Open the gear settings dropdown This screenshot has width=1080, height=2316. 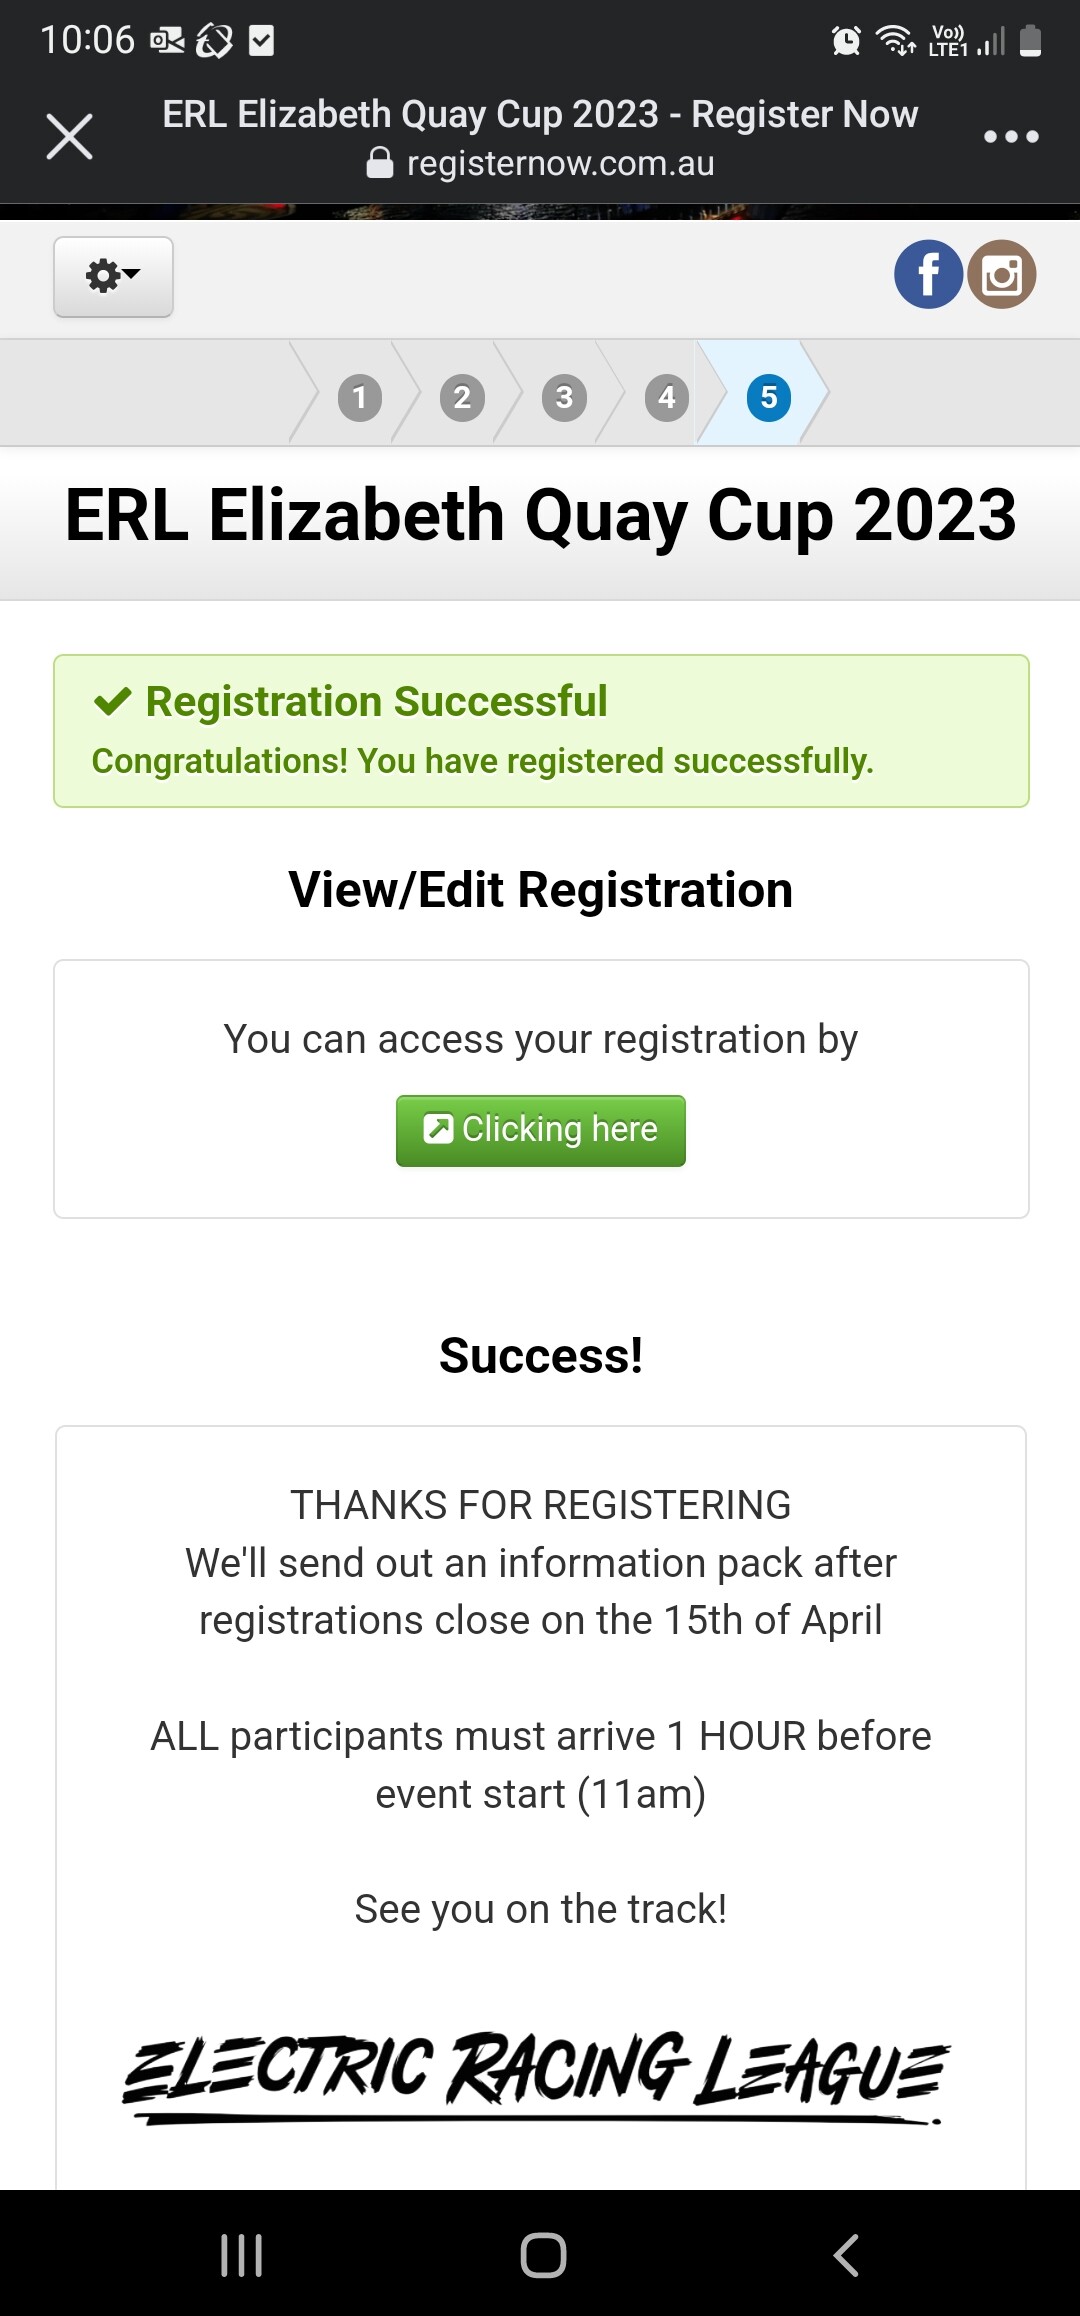pyautogui.click(x=113, y=277)
